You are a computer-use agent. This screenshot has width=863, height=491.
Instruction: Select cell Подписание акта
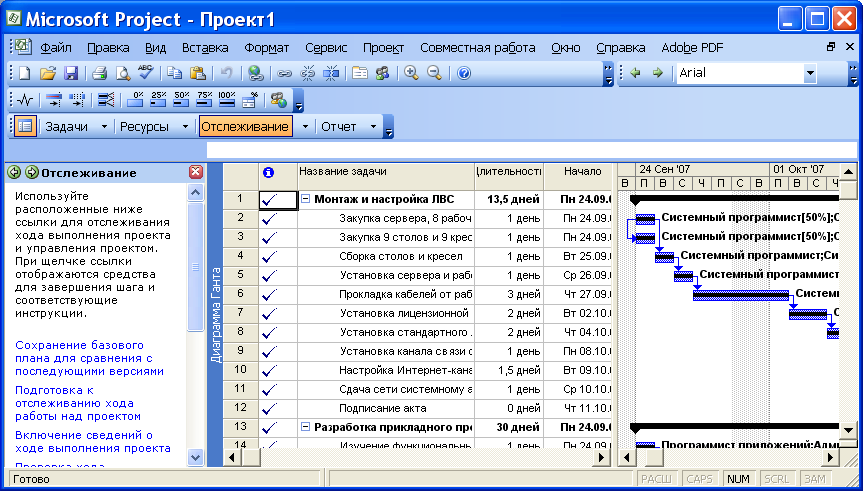tap(386, 408)
